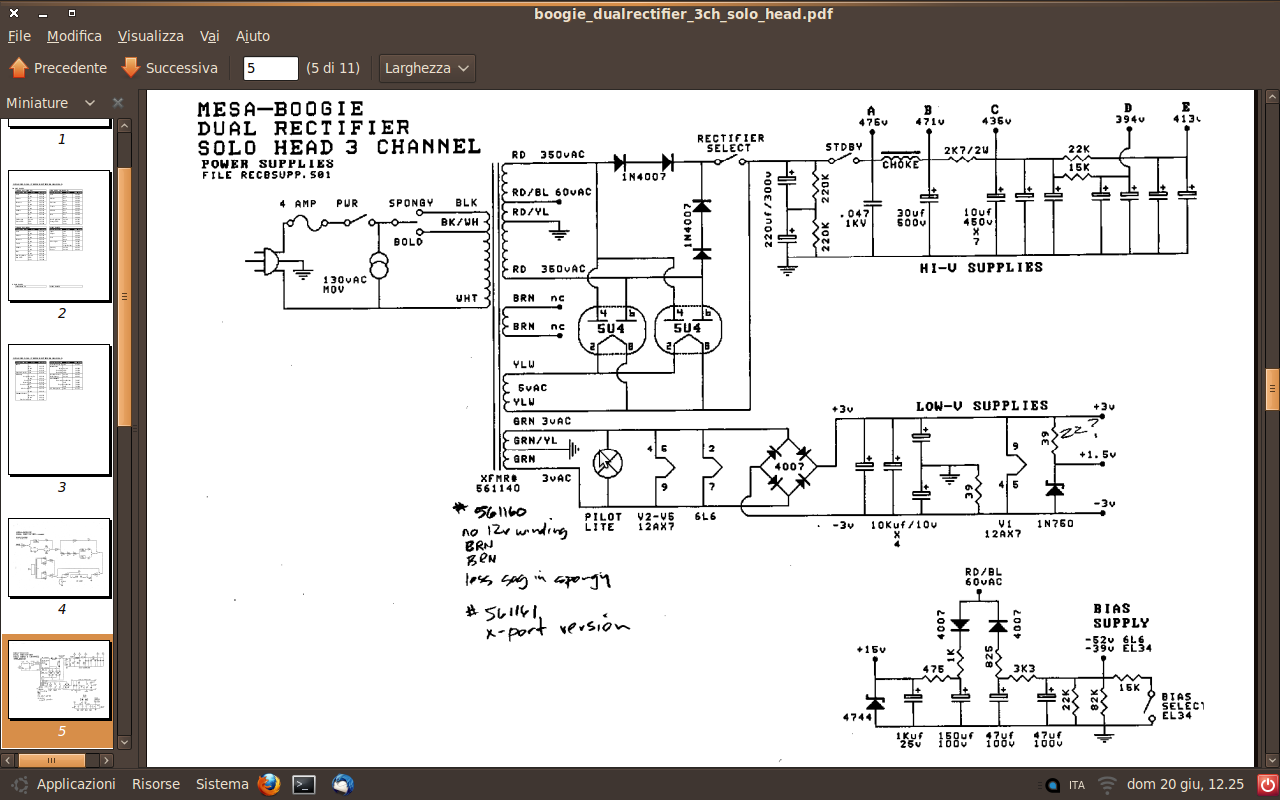
Task: Open the File menu
Action: (19, 36)
